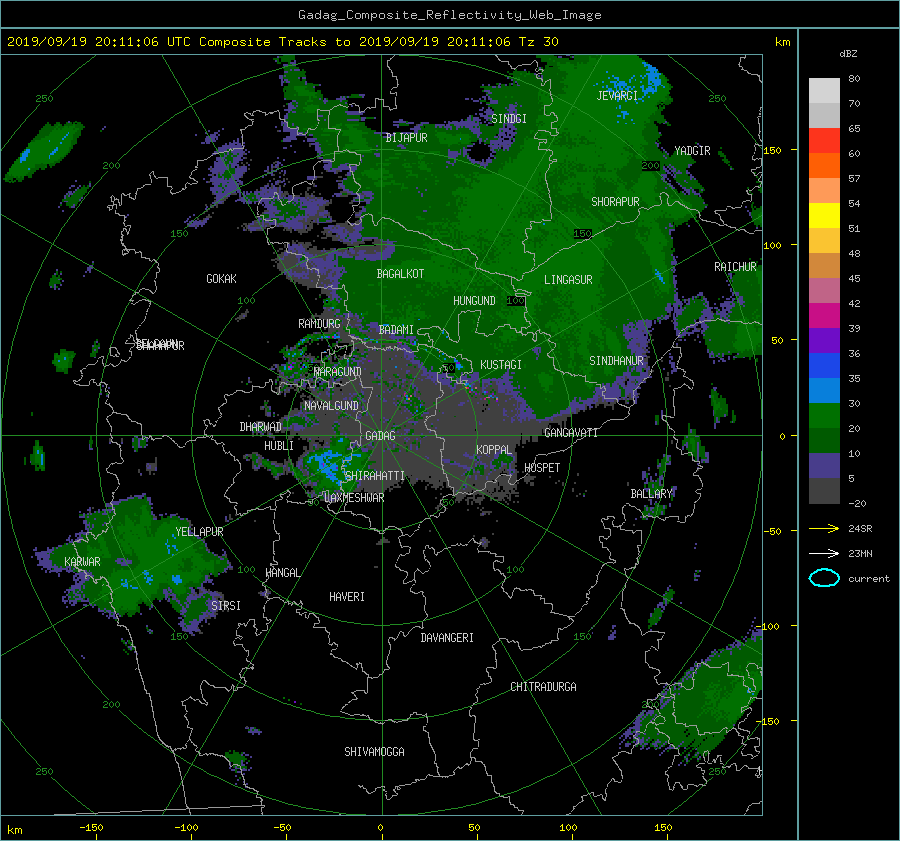Click the dBZ legend heading
Viewport: 900px width, 841px height.
[848, 54]
